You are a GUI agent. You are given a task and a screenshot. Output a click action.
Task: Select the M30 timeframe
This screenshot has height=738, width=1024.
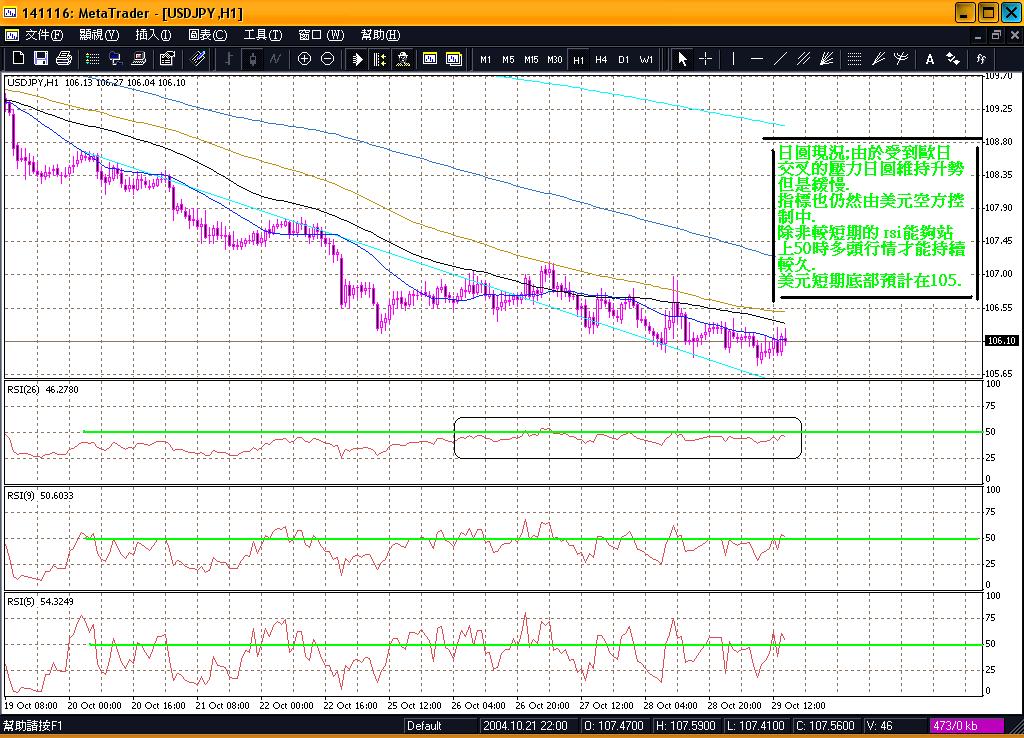(554, 59)
